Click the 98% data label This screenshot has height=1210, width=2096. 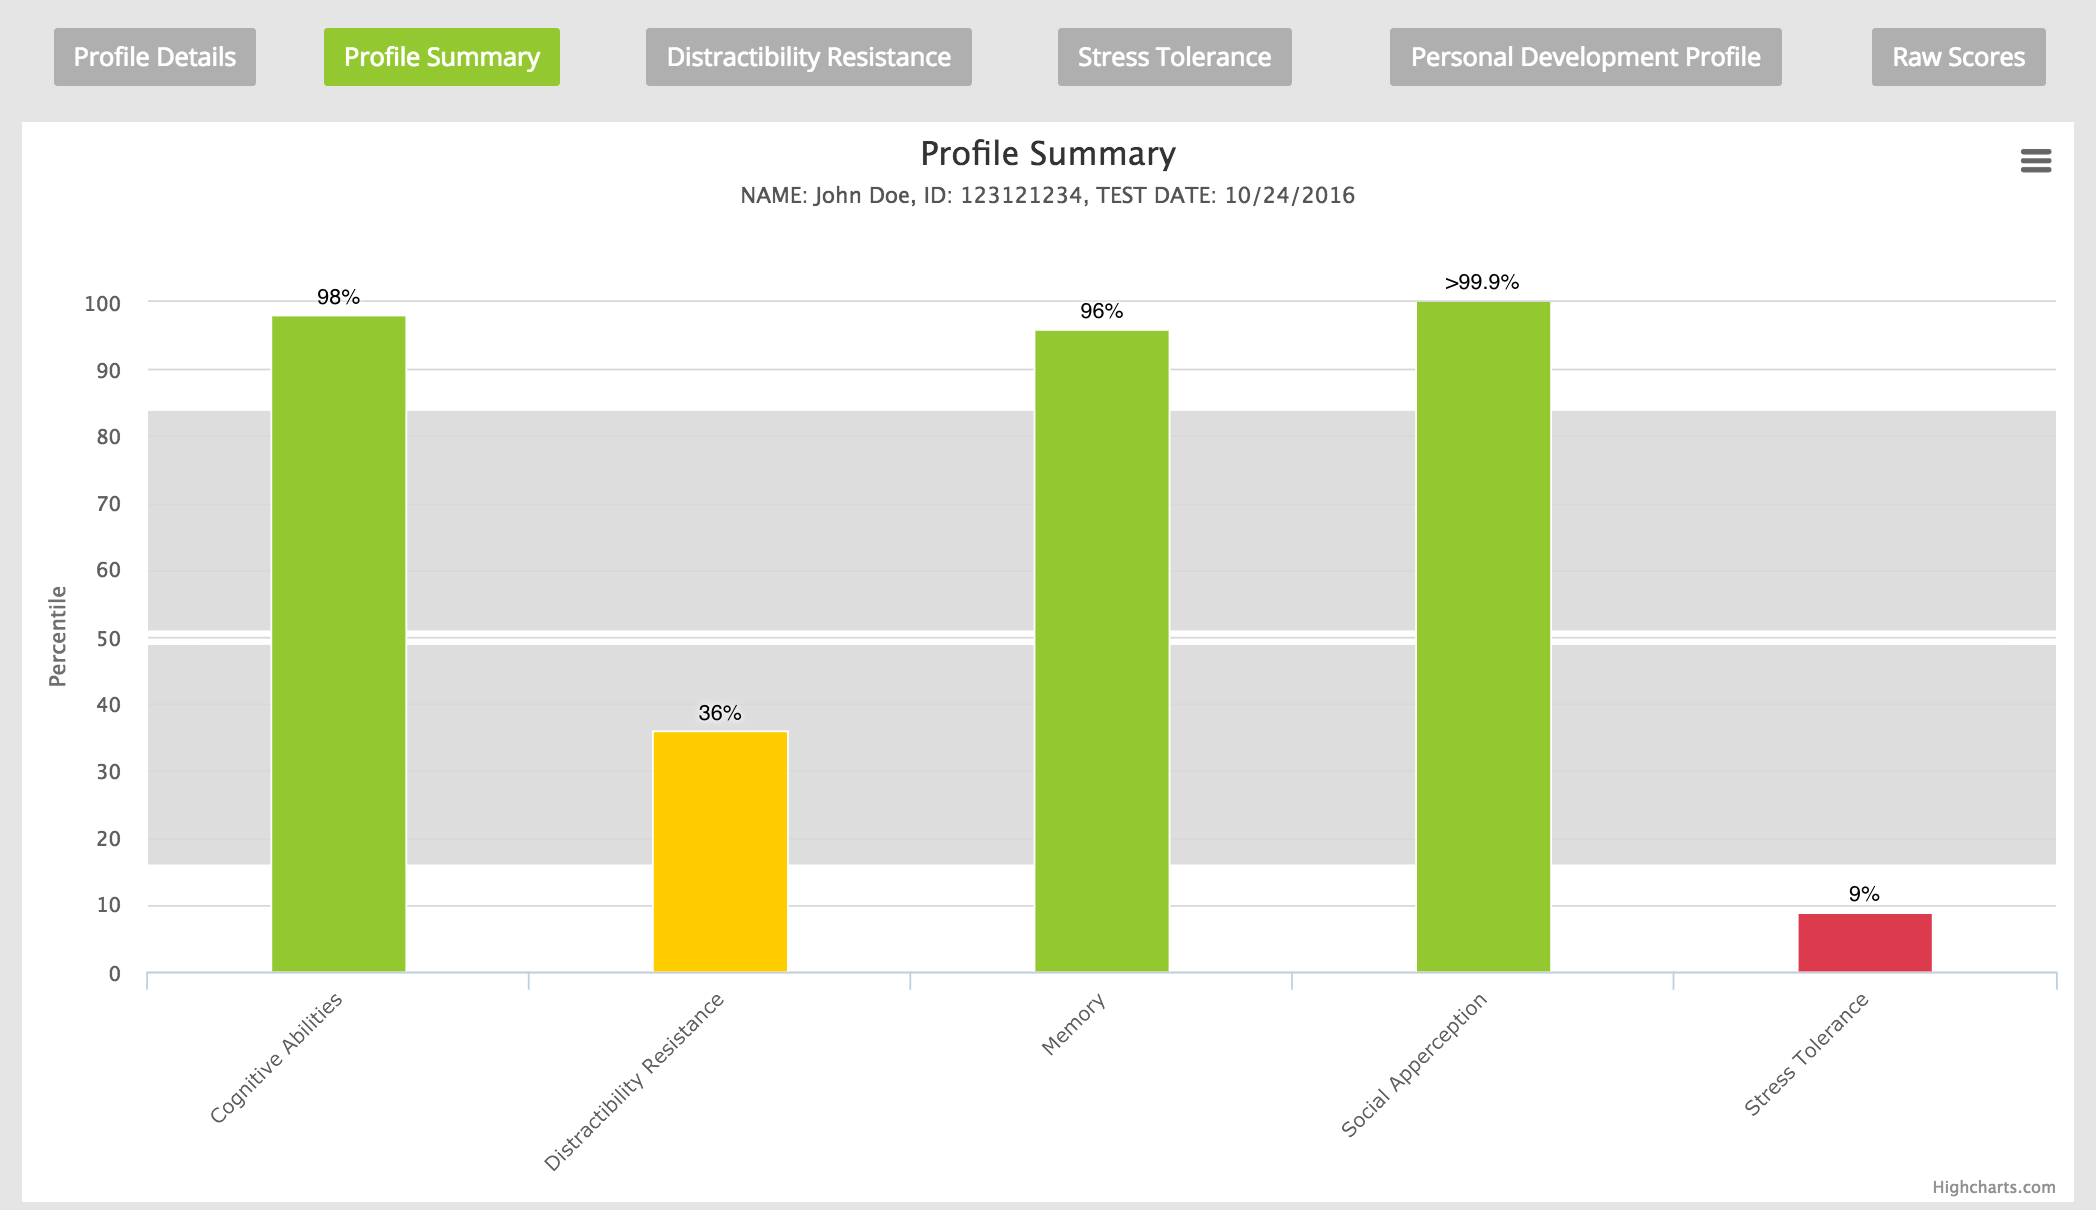pyautogui.click(x=338, y=297)
